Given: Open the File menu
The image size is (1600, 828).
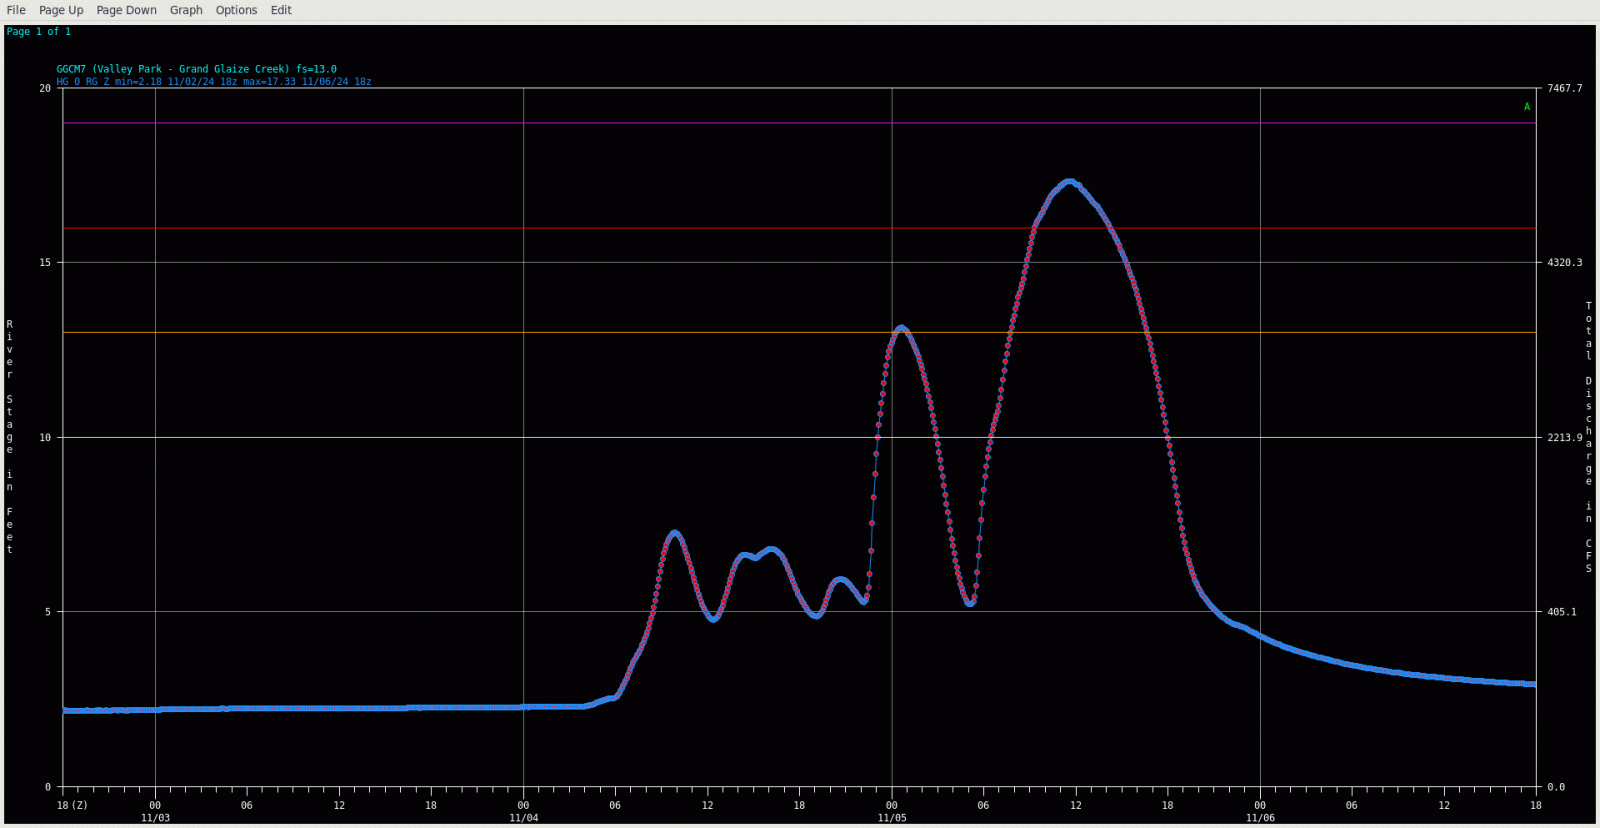Looking at the screenshot, I should pyautogui.click(x=16, y=10).
